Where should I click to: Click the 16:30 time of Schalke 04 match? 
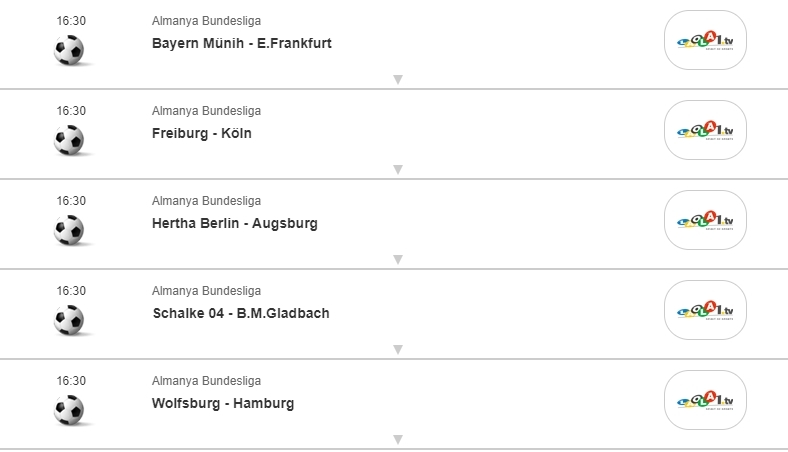(x=71, y=291)
